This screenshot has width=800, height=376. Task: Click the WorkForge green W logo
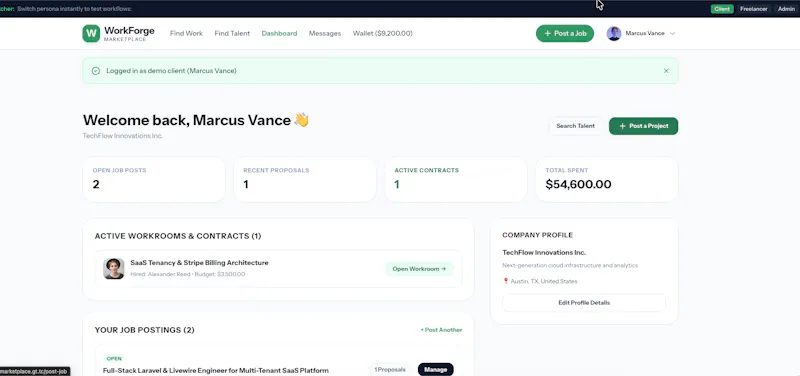click(x=91, y=33)
